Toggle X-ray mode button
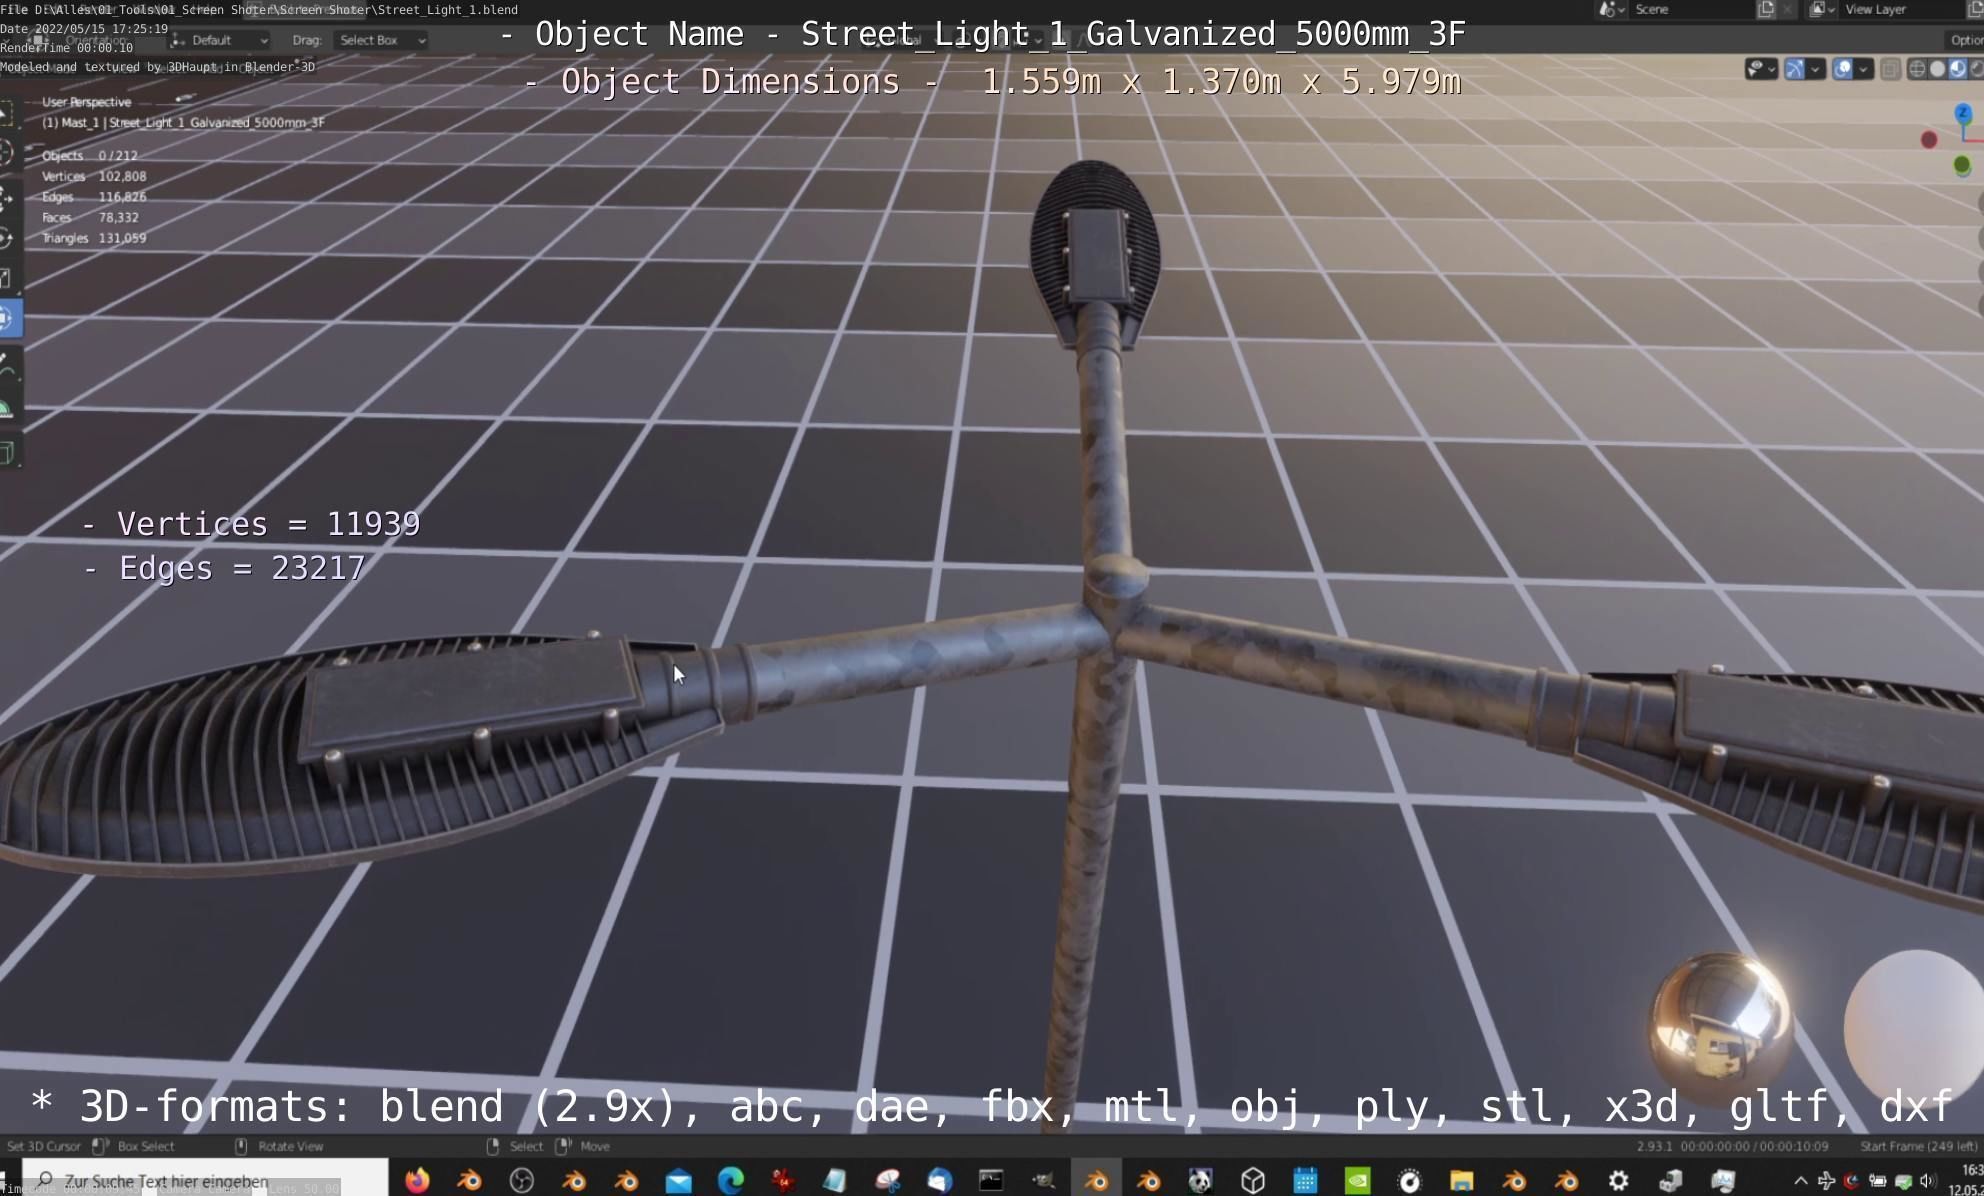Image resolution: width=1984 pixels, height=1196 pixels. click(x=1890, y=69)
